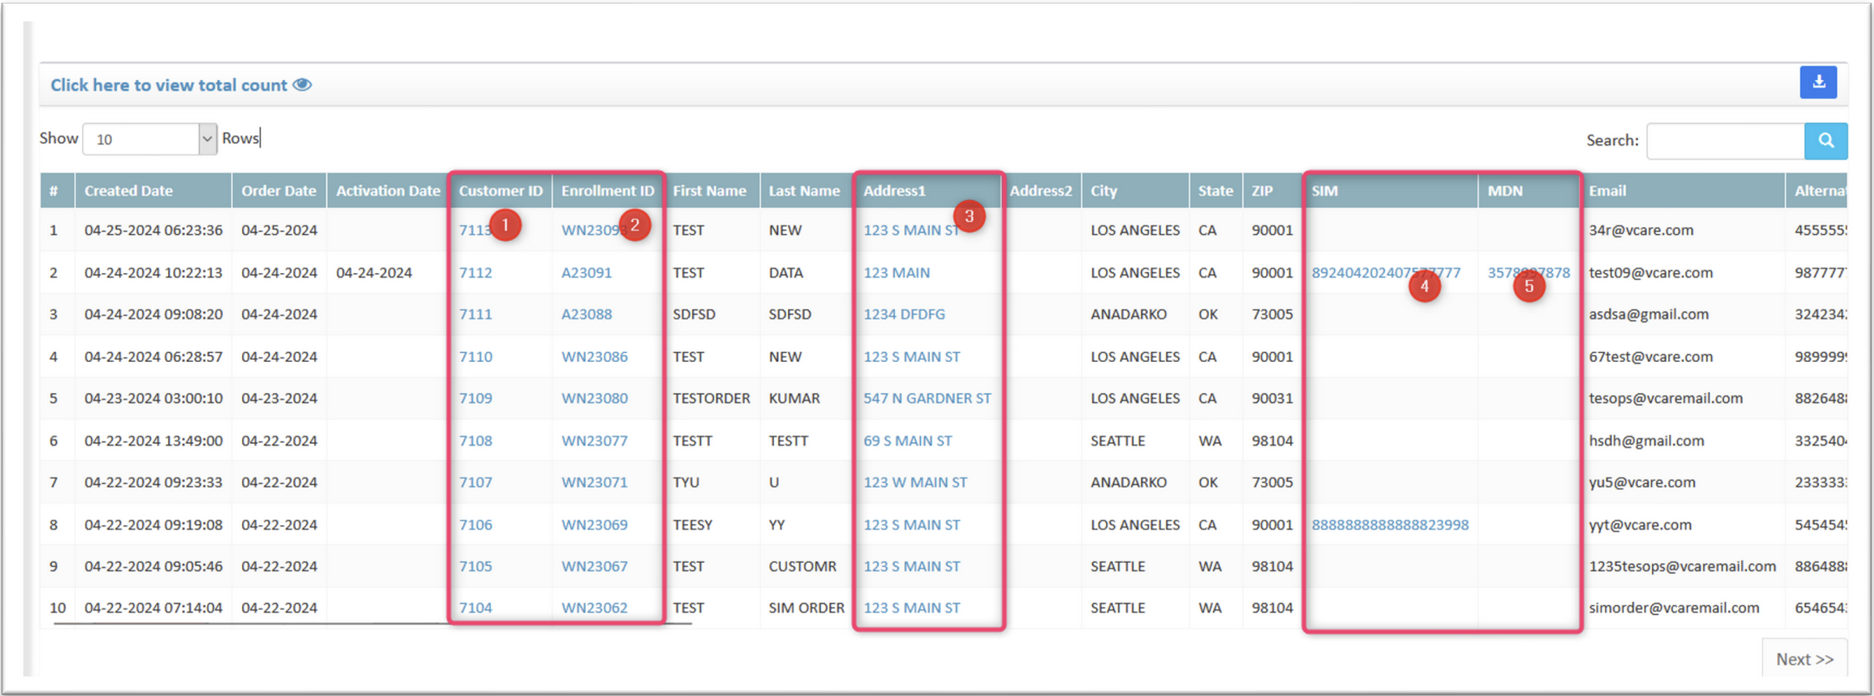
Task: Select email asdsa@gmail.com
Action: click(x=1648, y=314)
